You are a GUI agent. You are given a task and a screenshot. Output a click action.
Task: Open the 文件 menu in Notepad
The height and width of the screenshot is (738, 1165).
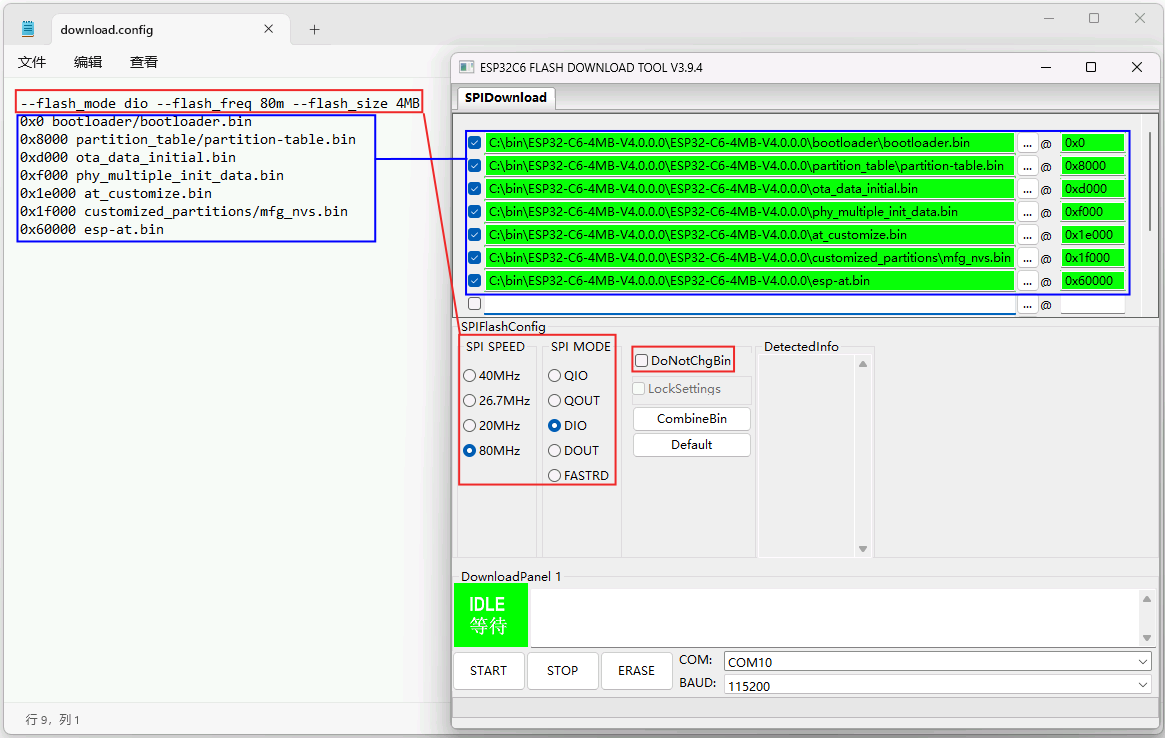click(32, 62)
